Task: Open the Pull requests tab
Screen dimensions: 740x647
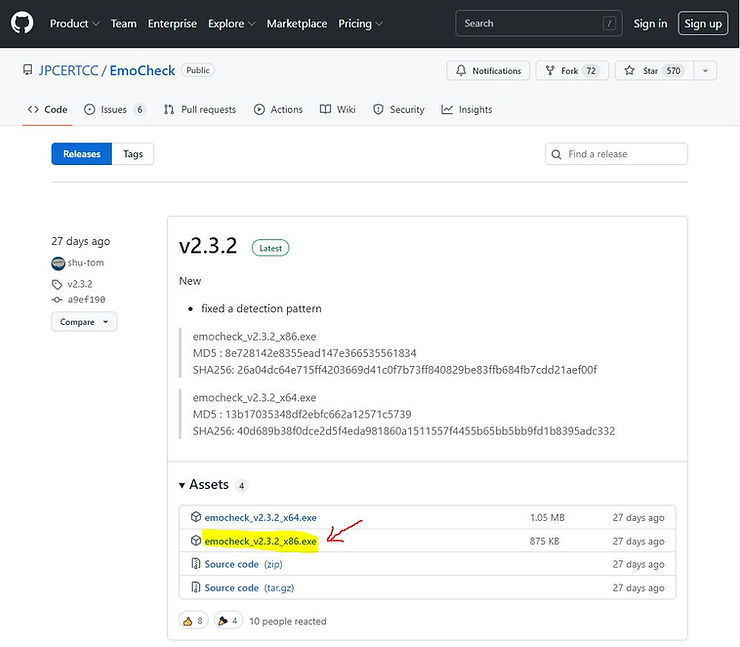Action: tap(200, 109)
